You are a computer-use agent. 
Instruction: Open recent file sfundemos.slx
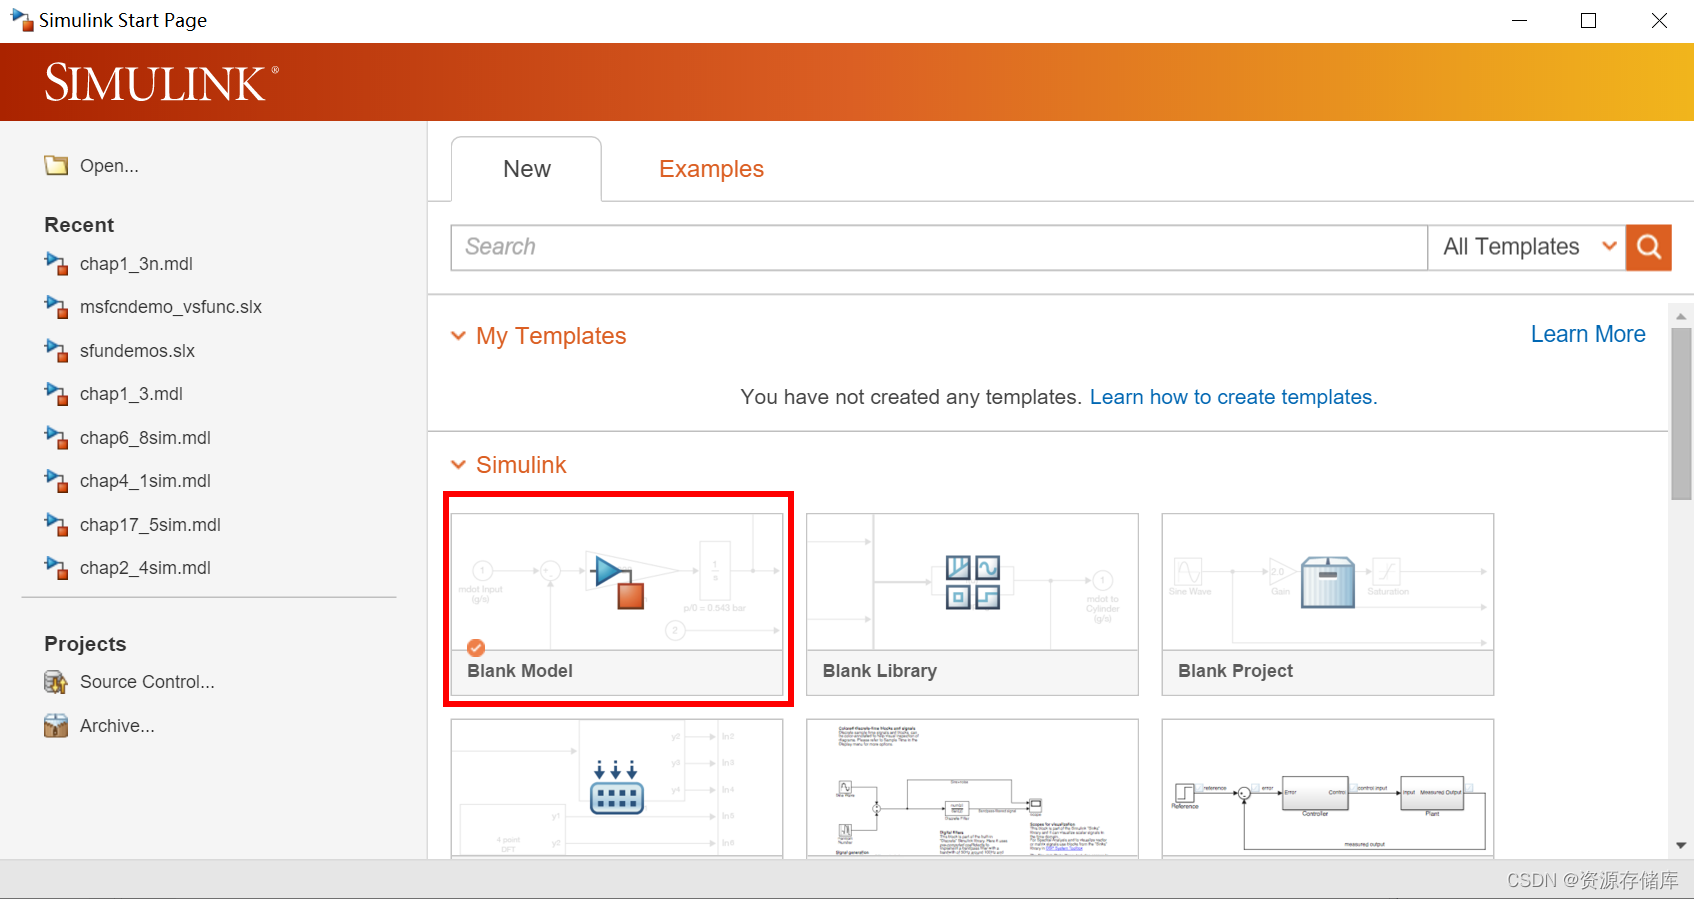pos(137,351)
